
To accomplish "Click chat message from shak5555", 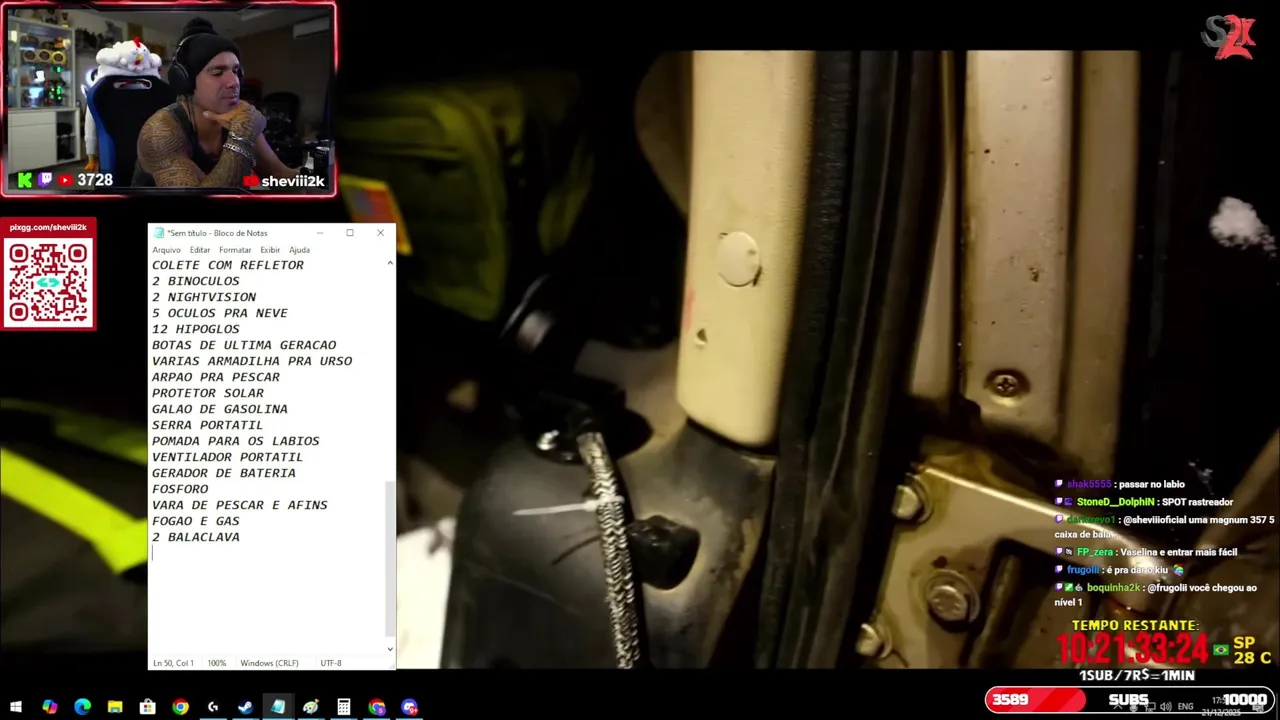I will pyautogui.click(x=1121, y=484).
